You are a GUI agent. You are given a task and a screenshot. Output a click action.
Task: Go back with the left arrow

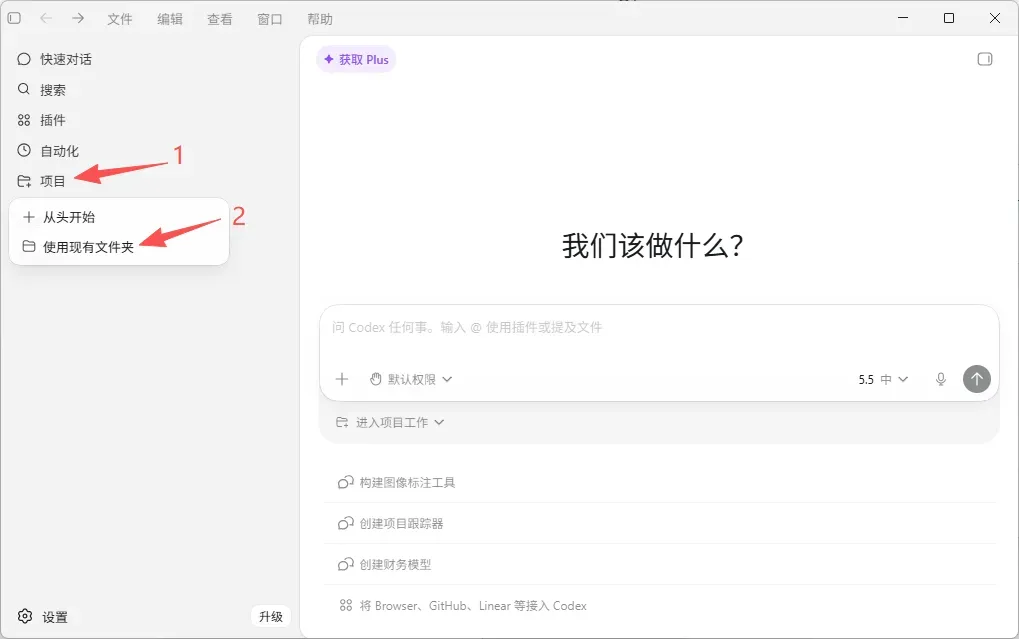[x=45, y=18]
